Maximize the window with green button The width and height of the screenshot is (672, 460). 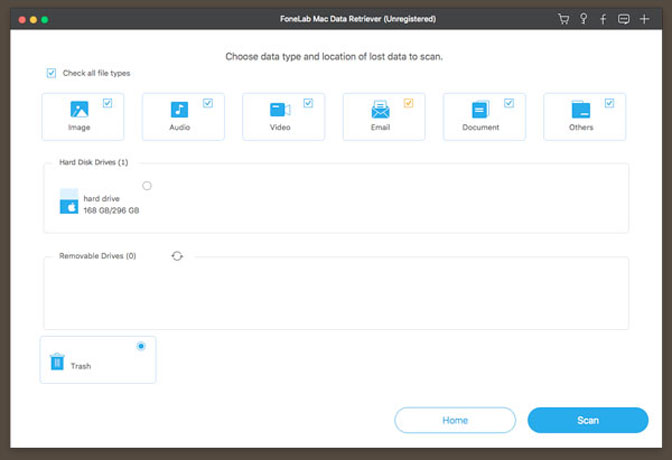click(x=45, y=20)
